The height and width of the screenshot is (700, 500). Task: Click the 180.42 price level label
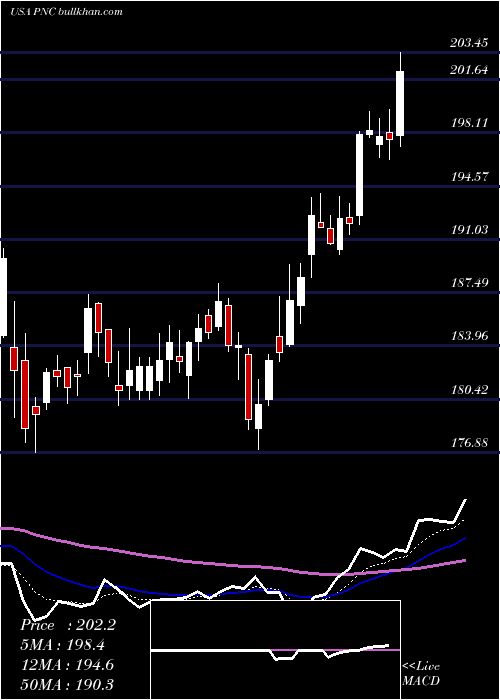pos(469,390)
